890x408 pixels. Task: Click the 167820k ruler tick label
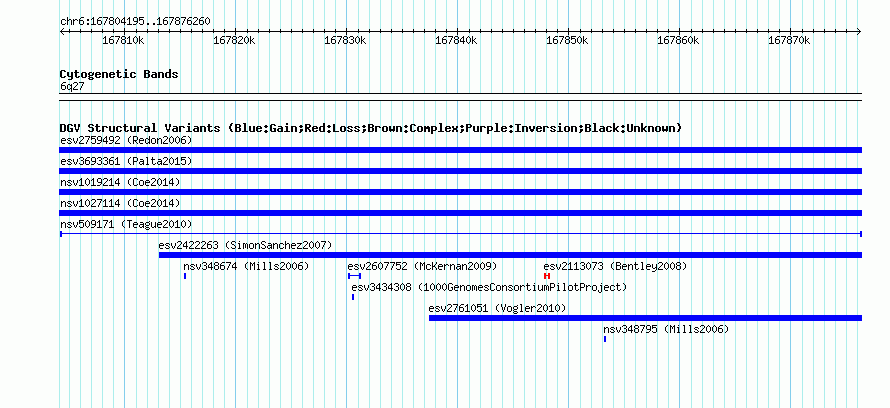coord(234,41)
